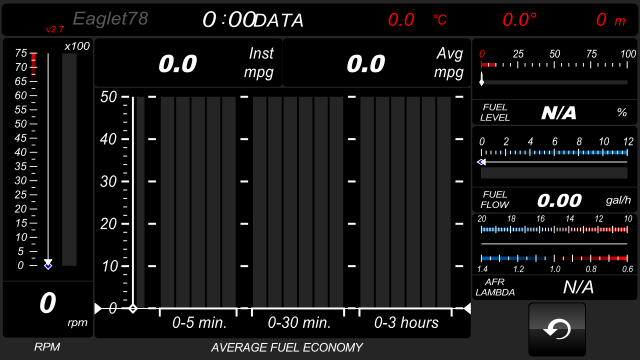Image resolution: width=640 pixels, height=360 pixels.
Task: Click the fuel flow blue scale bar
Action: coord(554,153)
